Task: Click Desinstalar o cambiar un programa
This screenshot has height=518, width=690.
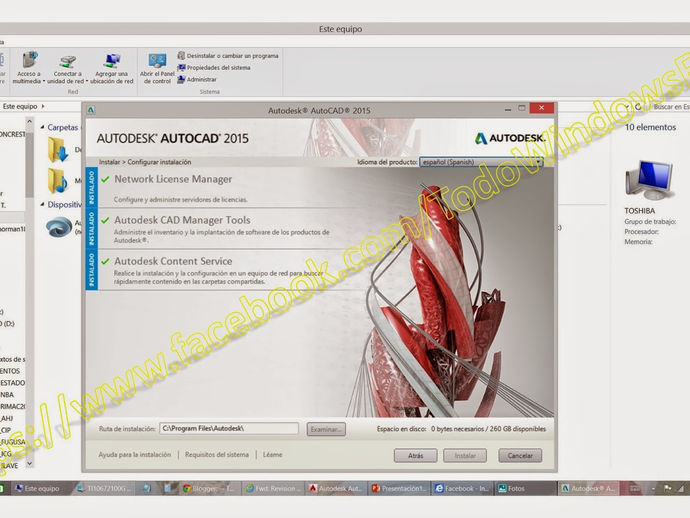Action: [x=228, y=56]
